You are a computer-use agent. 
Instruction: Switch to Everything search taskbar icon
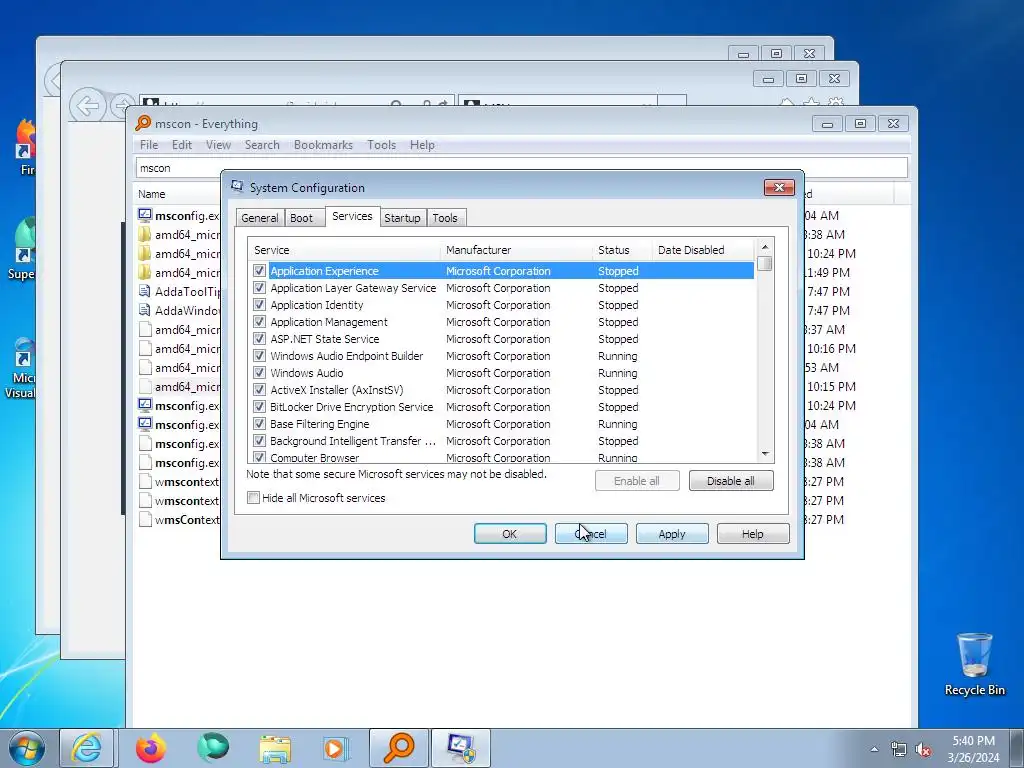(x=399, y=748)
